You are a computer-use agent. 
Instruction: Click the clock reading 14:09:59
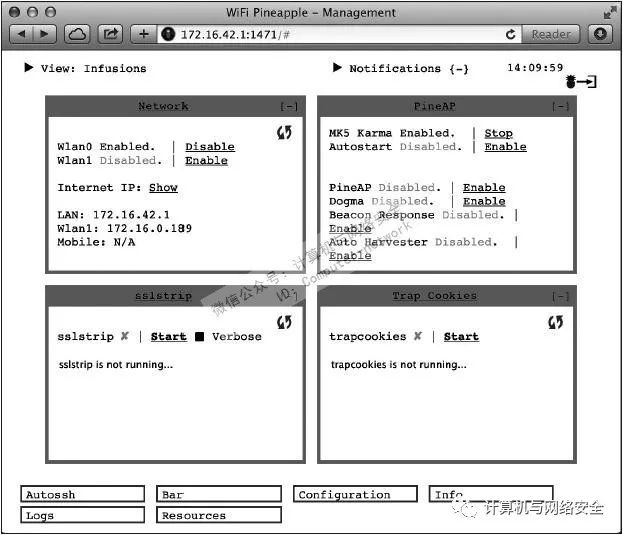[x=535, y=68]
